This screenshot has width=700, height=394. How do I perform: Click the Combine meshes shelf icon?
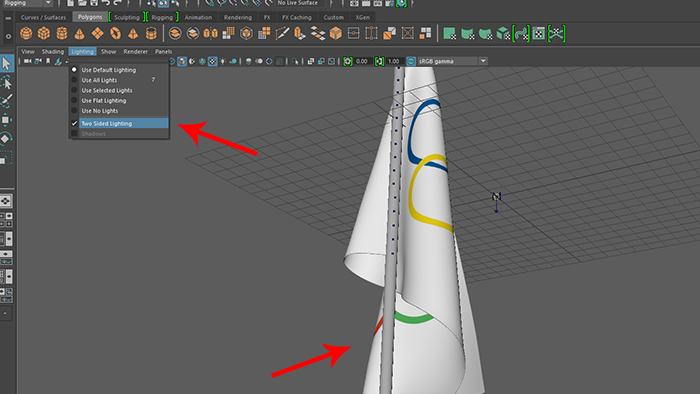click(175, 33)
